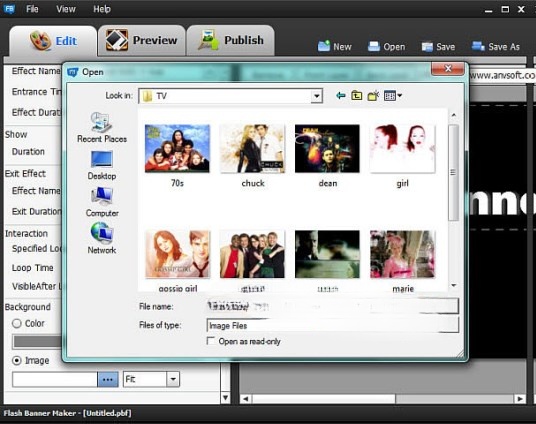
Task: Click the Exit Effect section label
Action: coord(25,174)
